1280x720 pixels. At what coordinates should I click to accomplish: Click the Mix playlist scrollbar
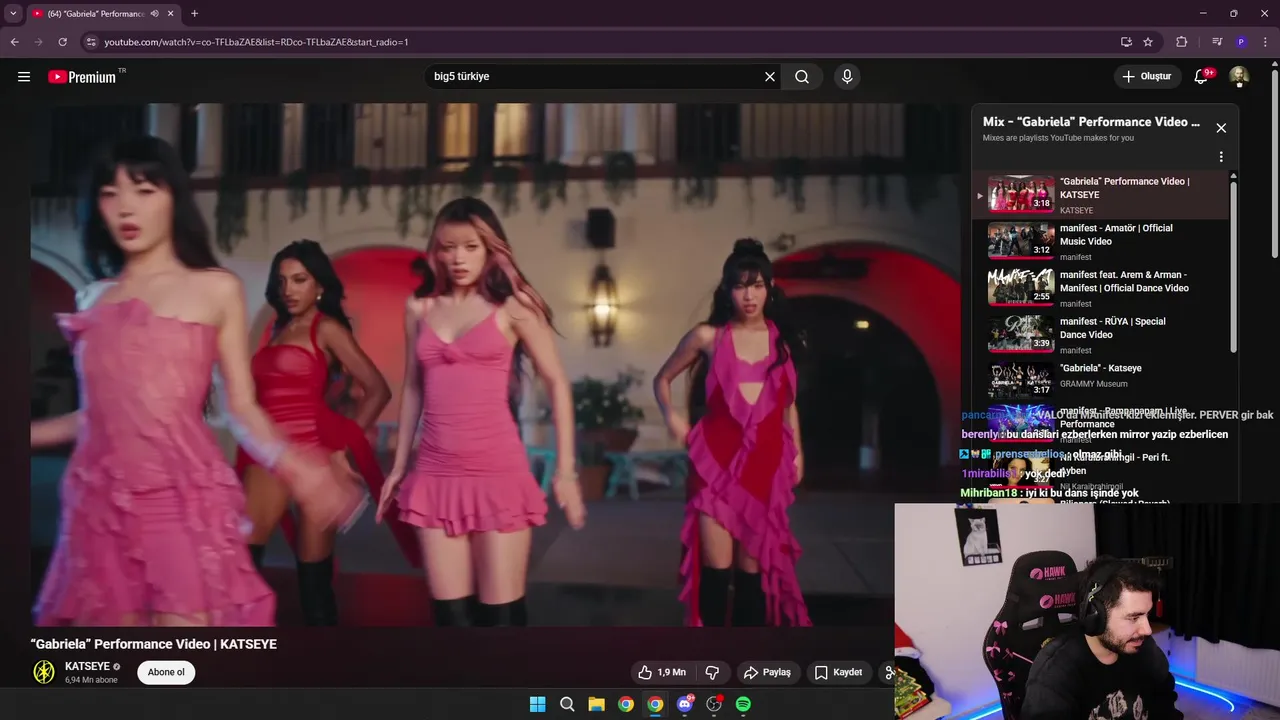coord(1233,265)
